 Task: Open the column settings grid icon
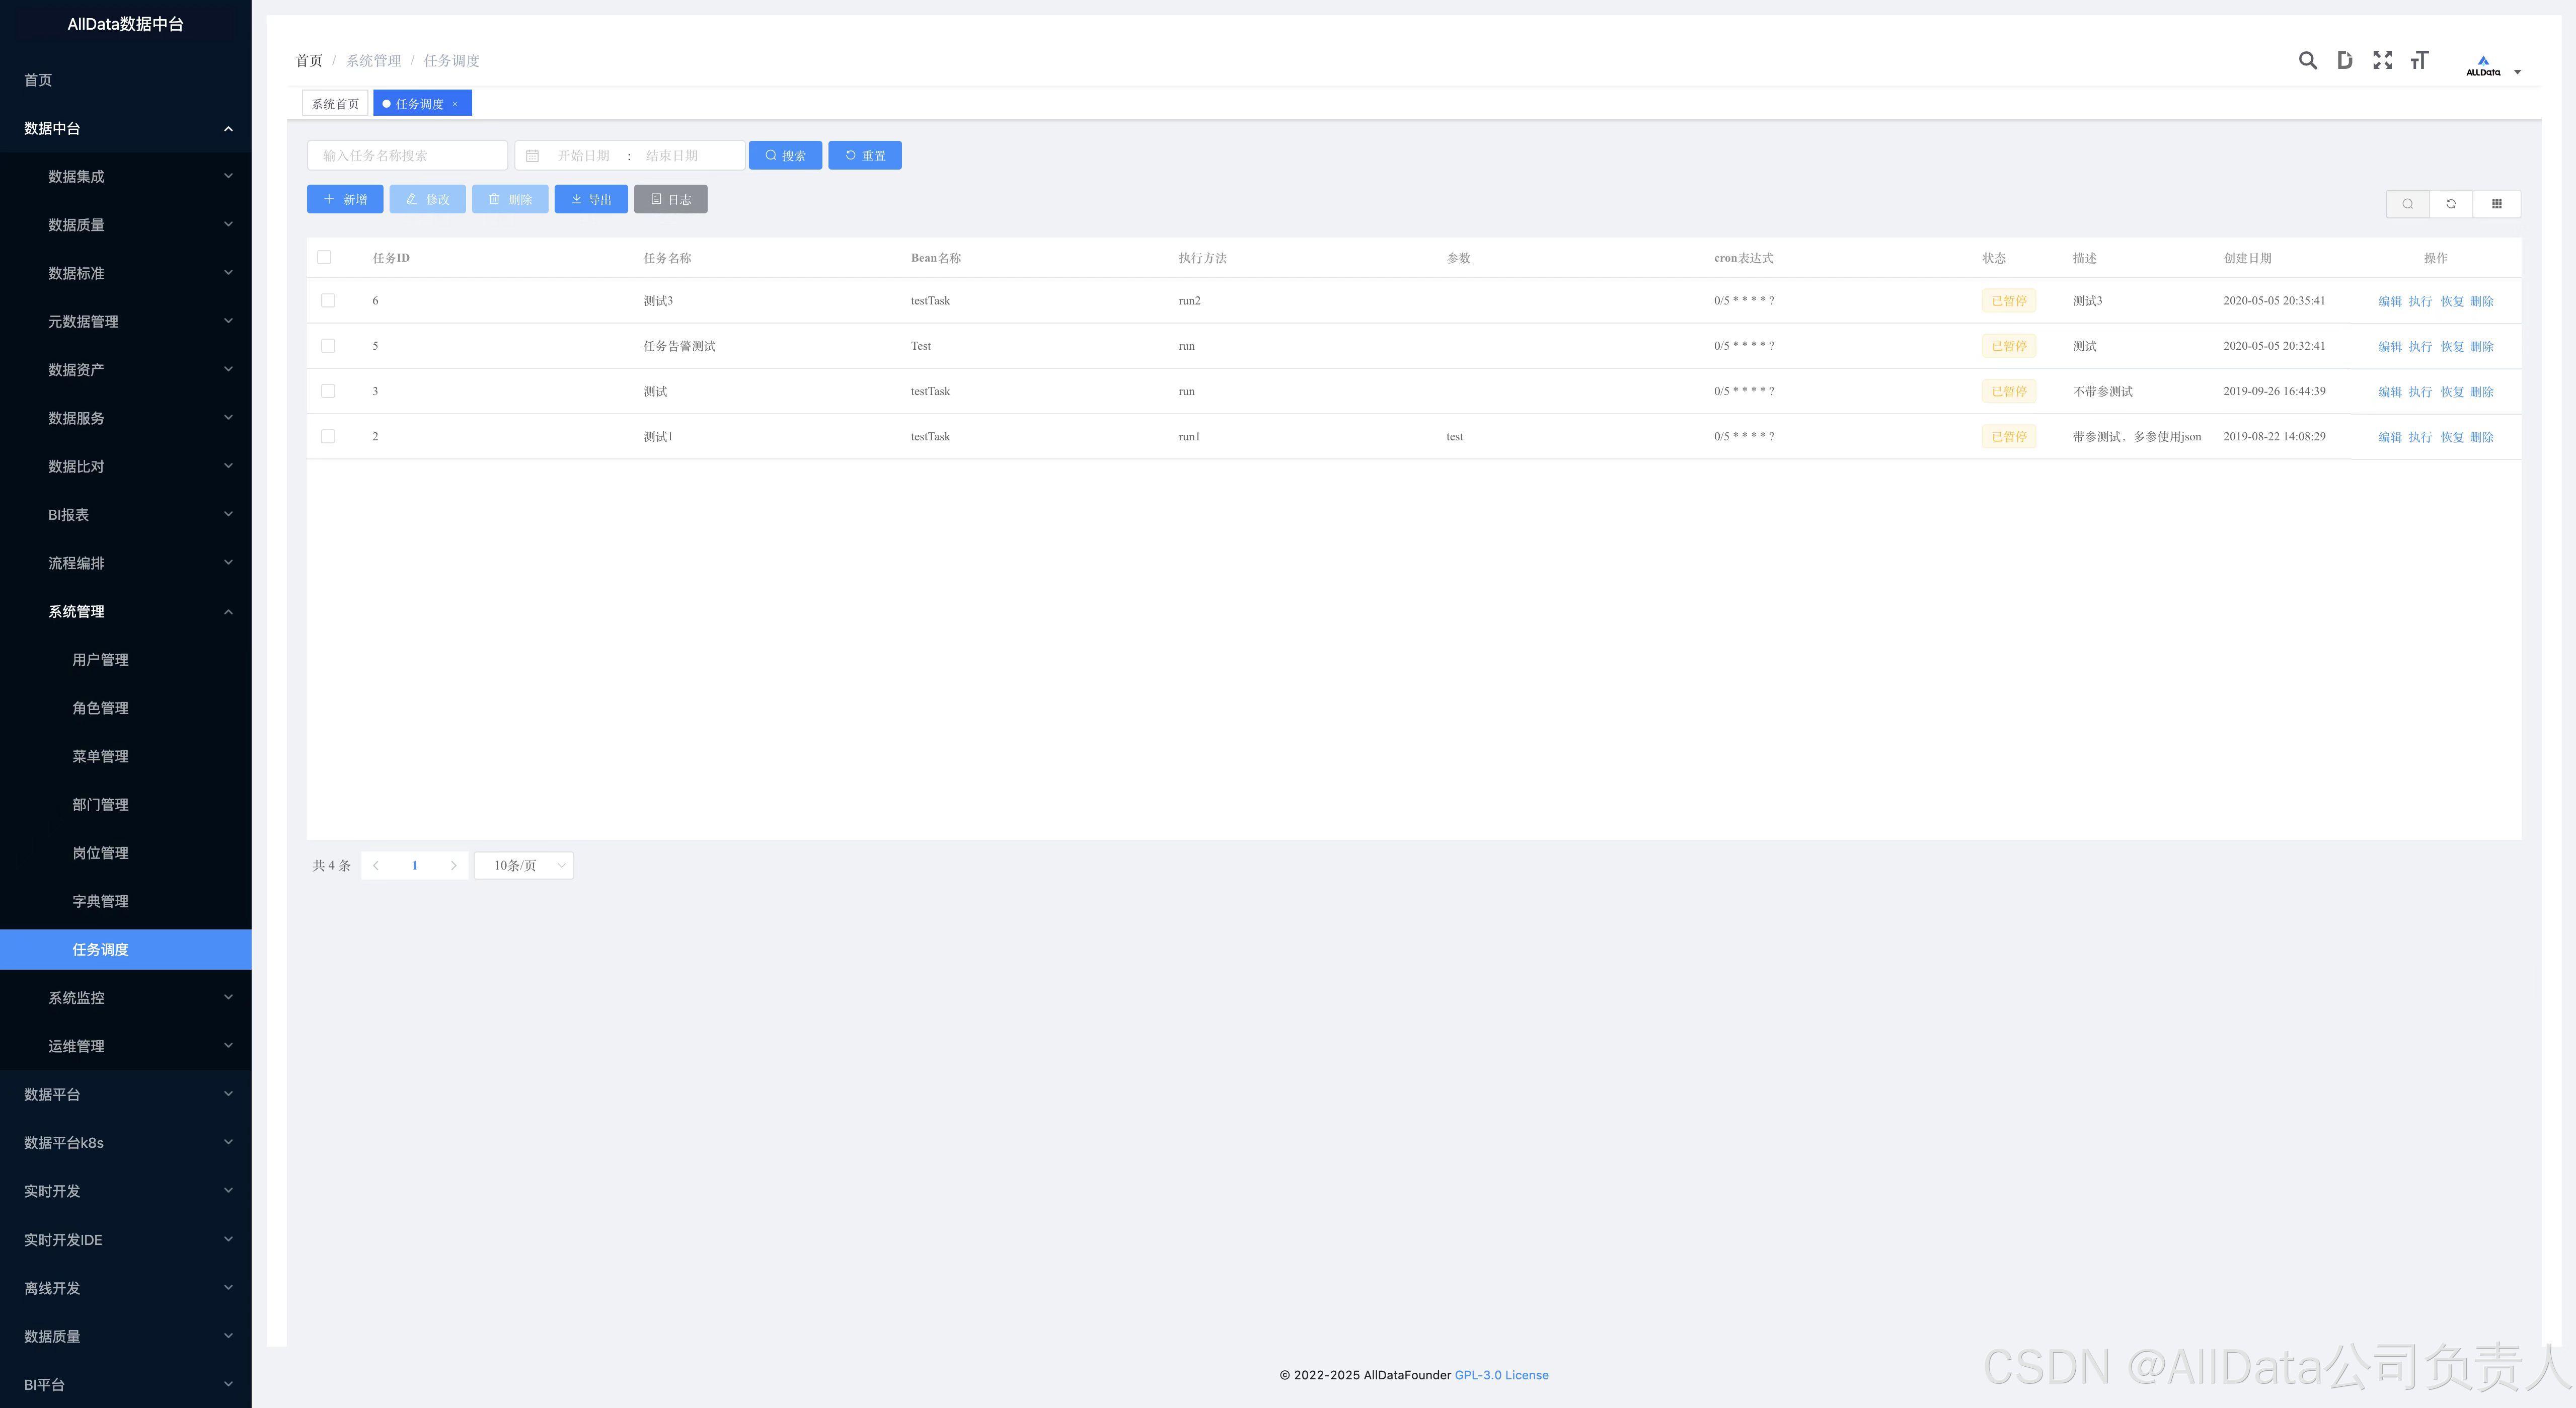pos(2496,204)
